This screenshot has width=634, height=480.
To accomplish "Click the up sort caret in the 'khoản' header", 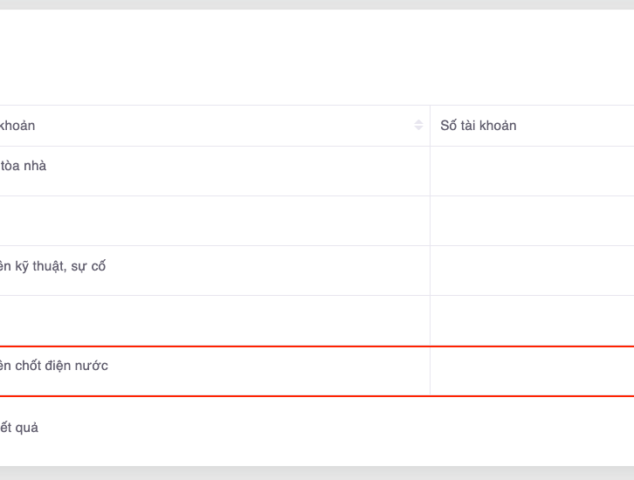I will click(x=418, y=122).
